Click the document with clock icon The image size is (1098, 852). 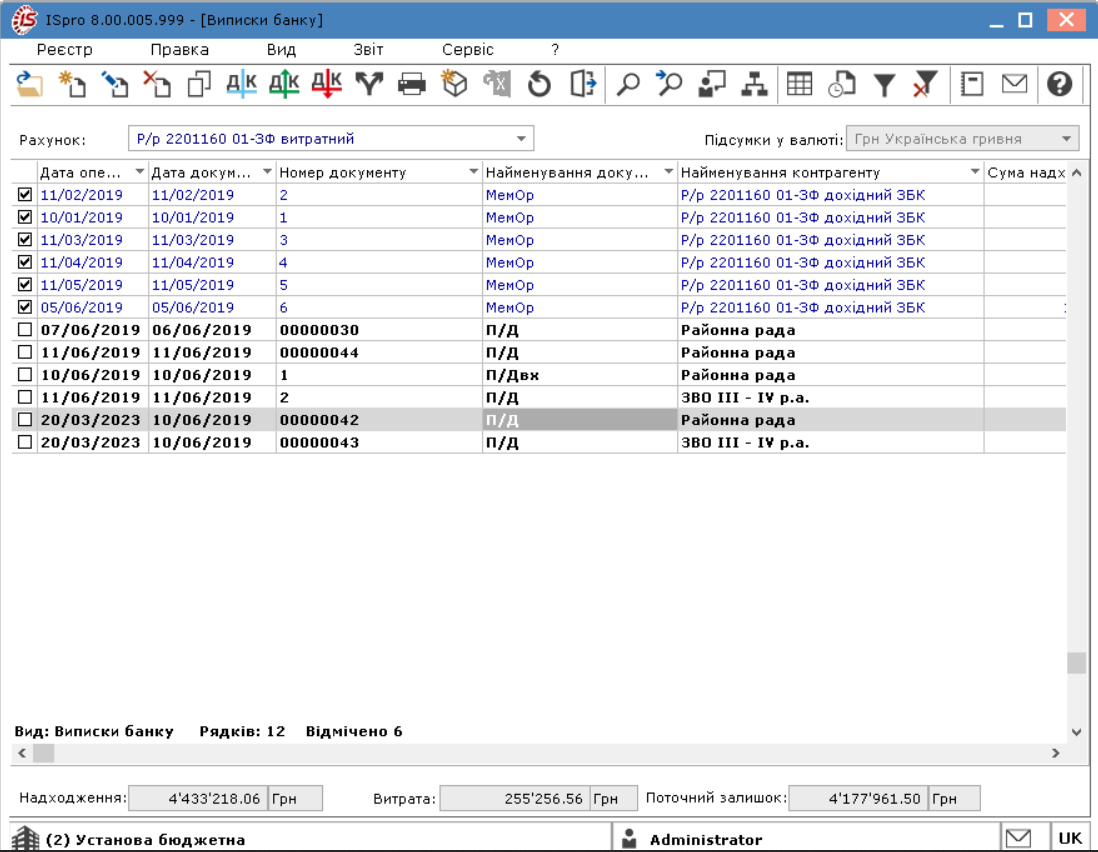[x=842, y=84]
